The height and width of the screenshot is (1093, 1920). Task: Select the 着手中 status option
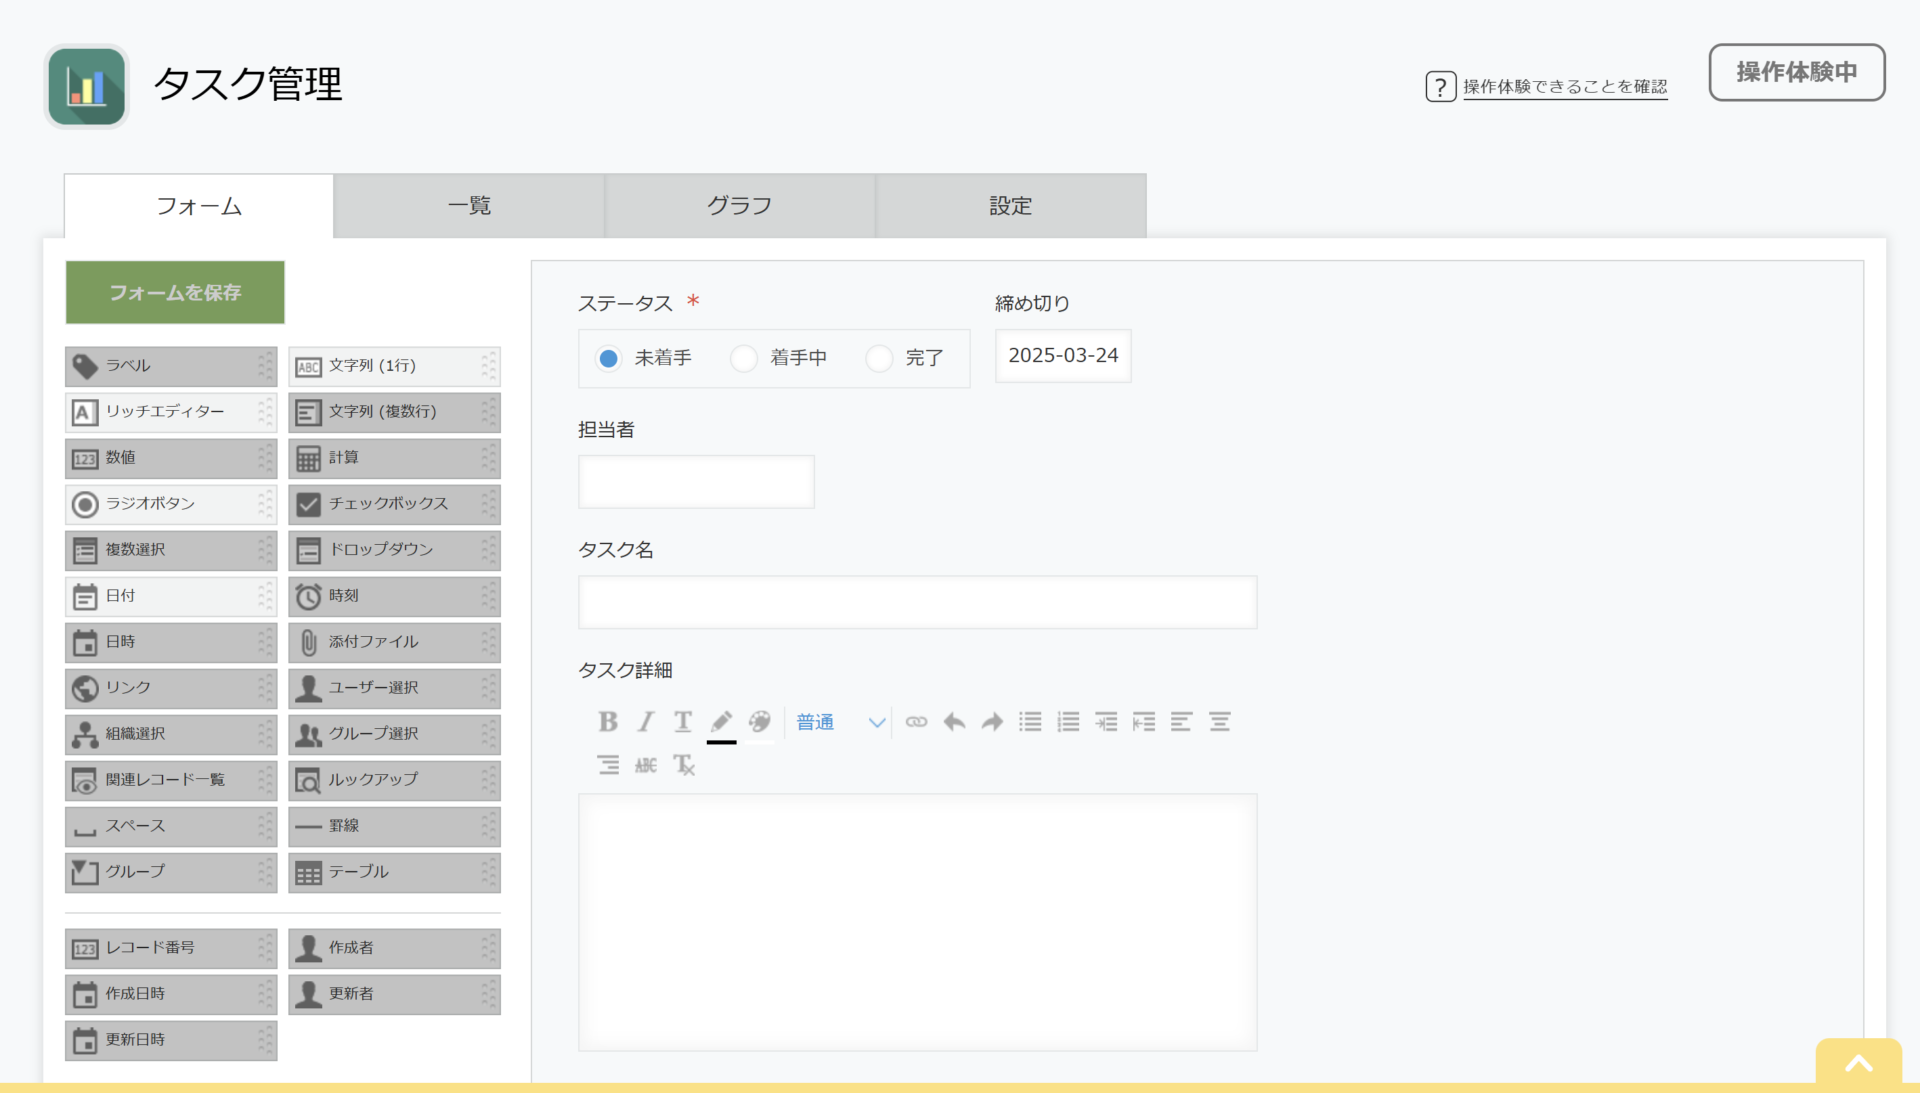(x=744, y=358)
